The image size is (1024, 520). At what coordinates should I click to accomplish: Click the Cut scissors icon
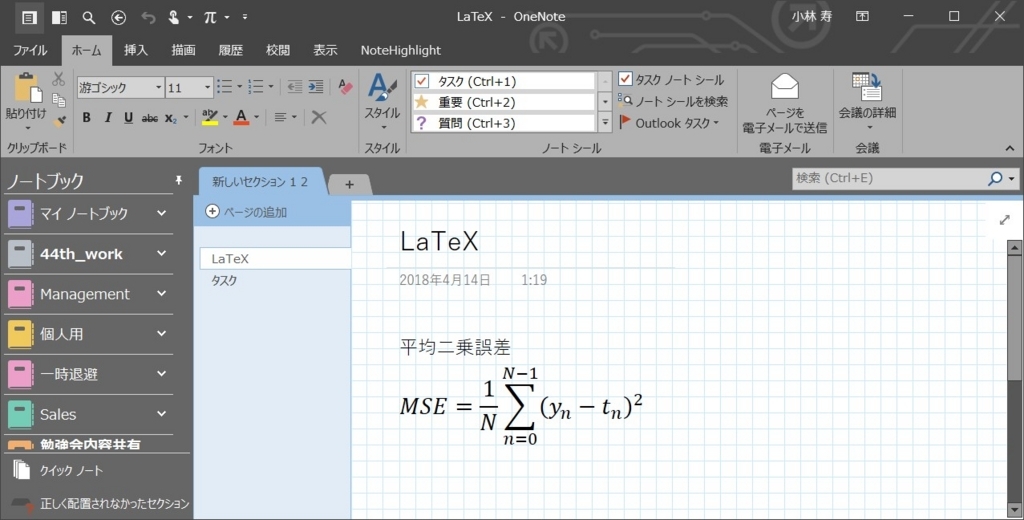tap(58, 79)
